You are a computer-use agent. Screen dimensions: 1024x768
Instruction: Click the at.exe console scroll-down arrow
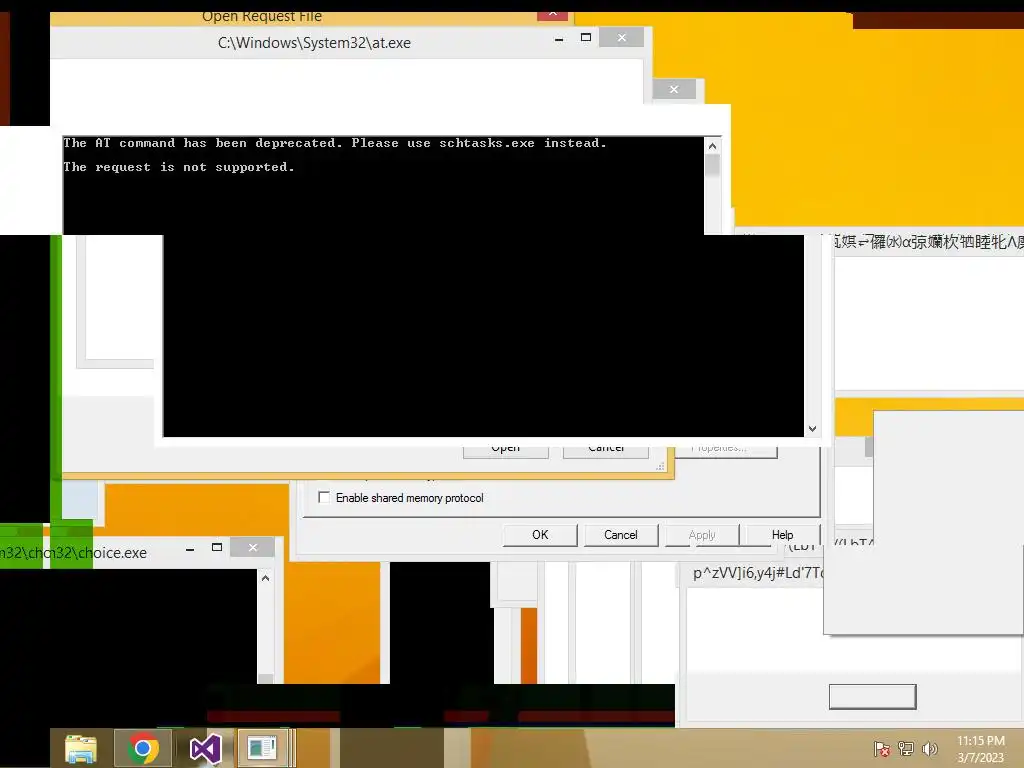coord(812,429)
